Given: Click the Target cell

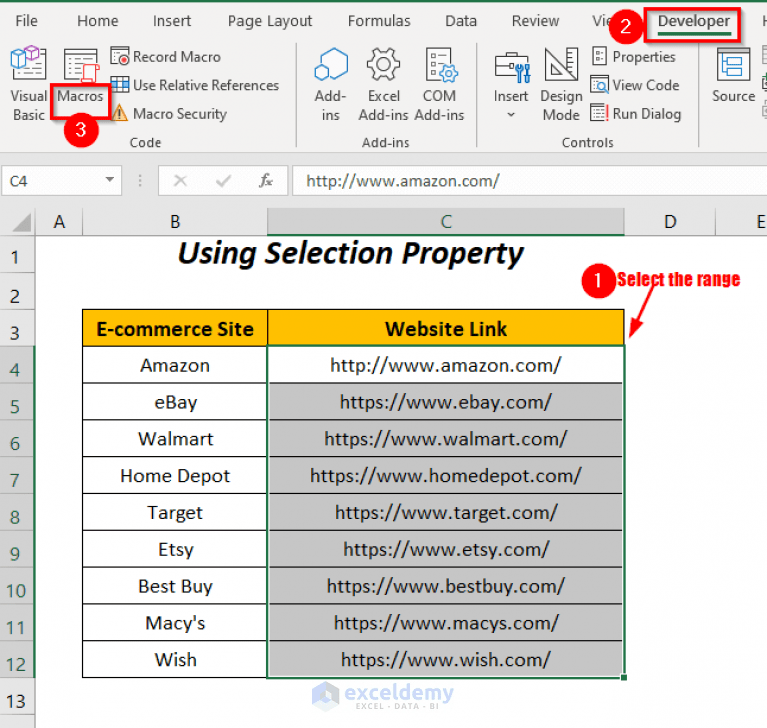Looking at the screenshot, I should [x=175, y=512].
